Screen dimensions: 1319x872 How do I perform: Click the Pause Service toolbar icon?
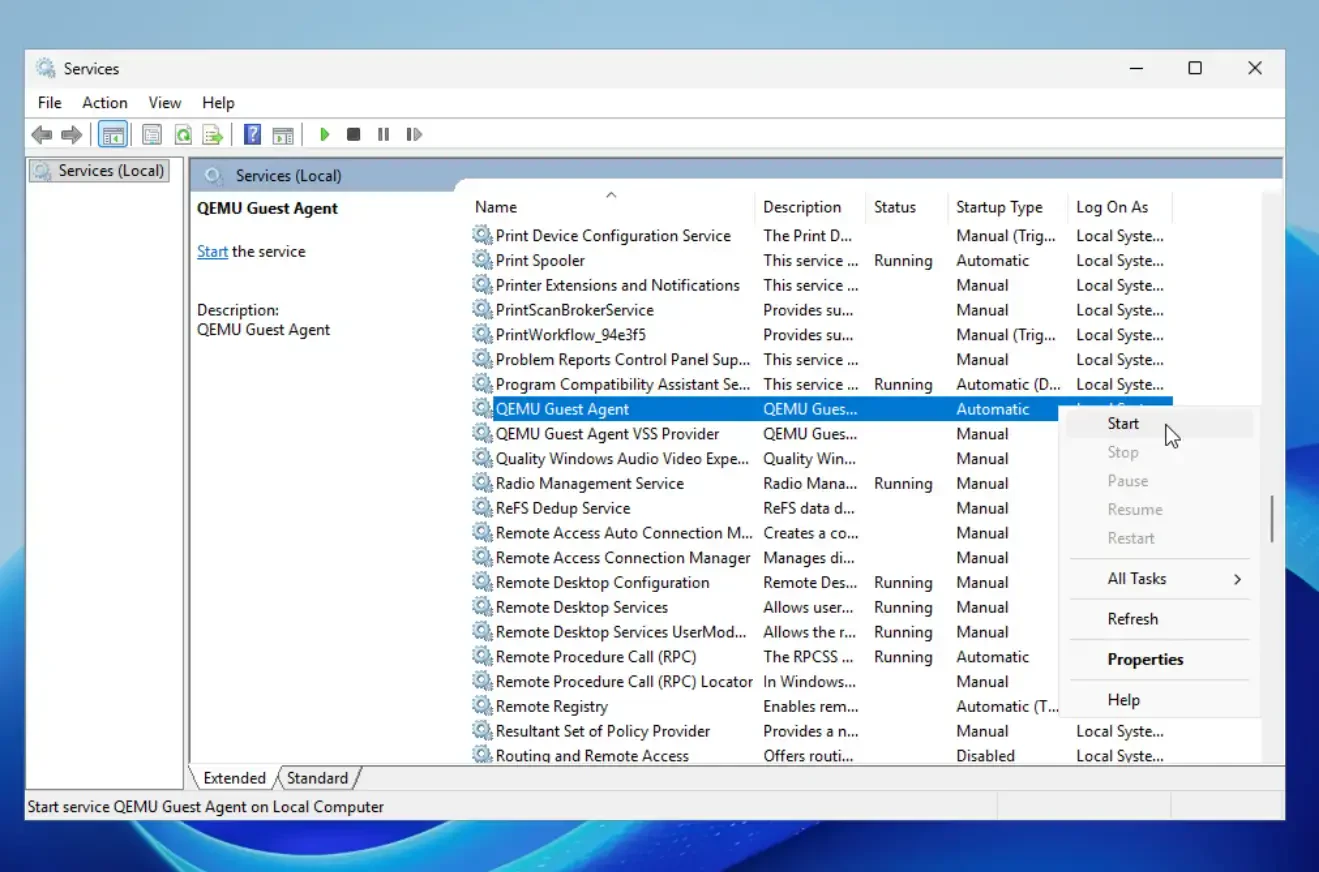point(383,134)
